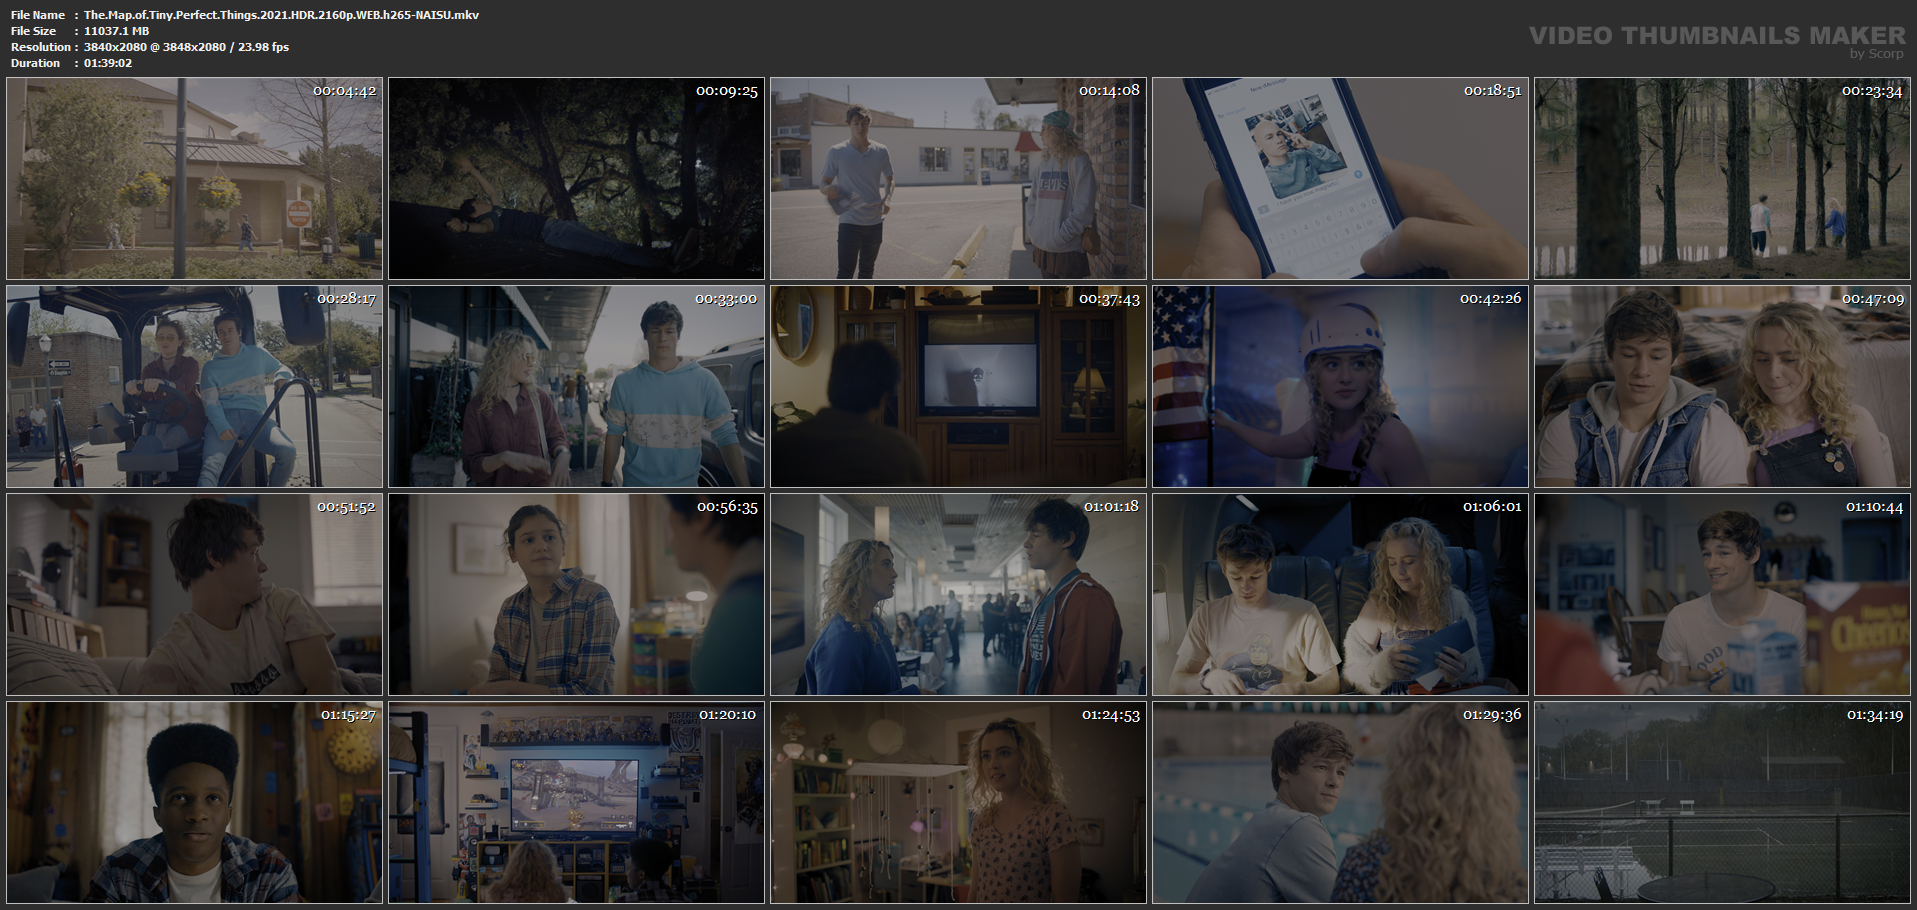
Task: Open the thumbnail at 00:09:25
Action: click(576, 178)
